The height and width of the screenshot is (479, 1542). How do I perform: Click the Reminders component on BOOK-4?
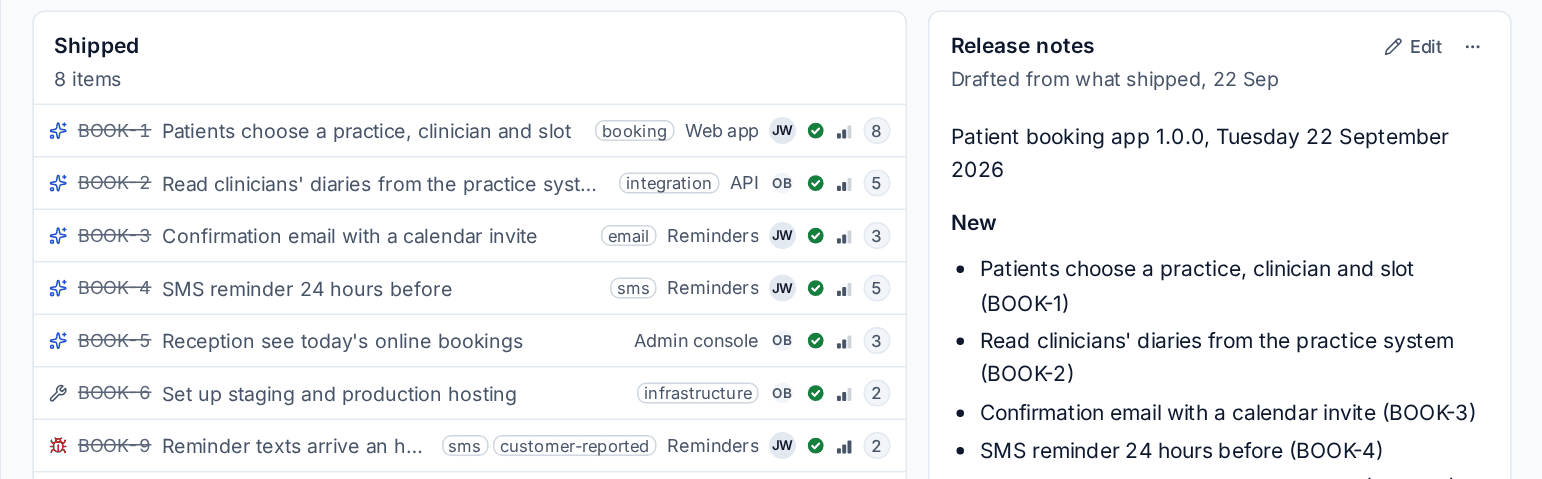coord(713,288)
